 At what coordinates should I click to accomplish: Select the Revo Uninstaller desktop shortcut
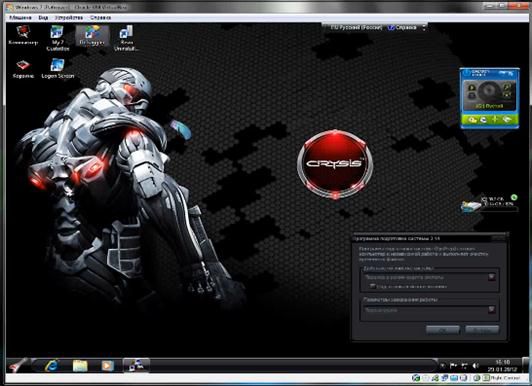click(x=126, y=38)
